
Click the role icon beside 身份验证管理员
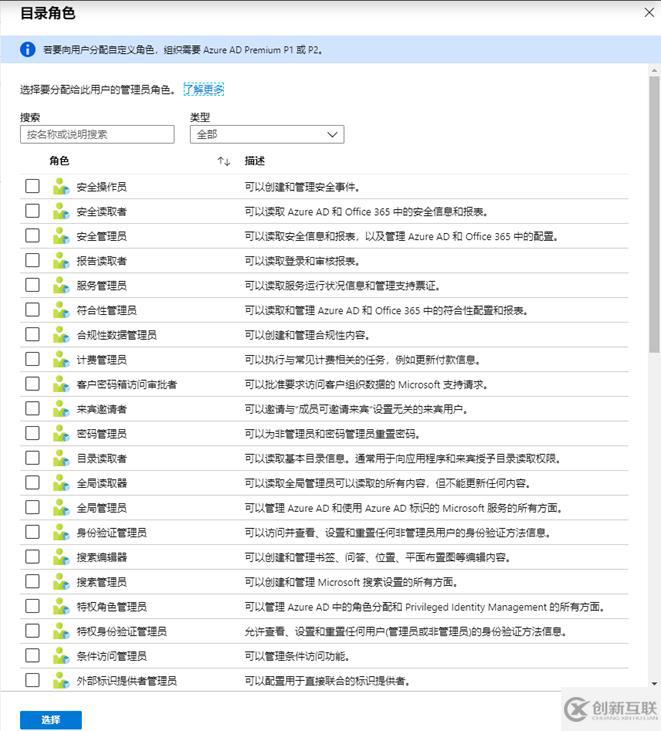(x=61, y=532)
